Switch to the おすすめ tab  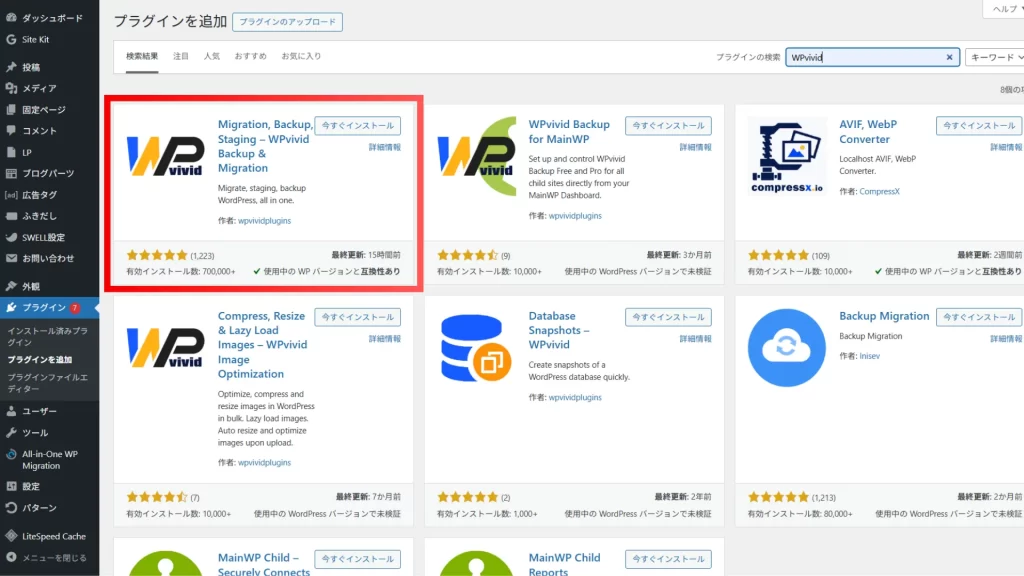[249, 56]
